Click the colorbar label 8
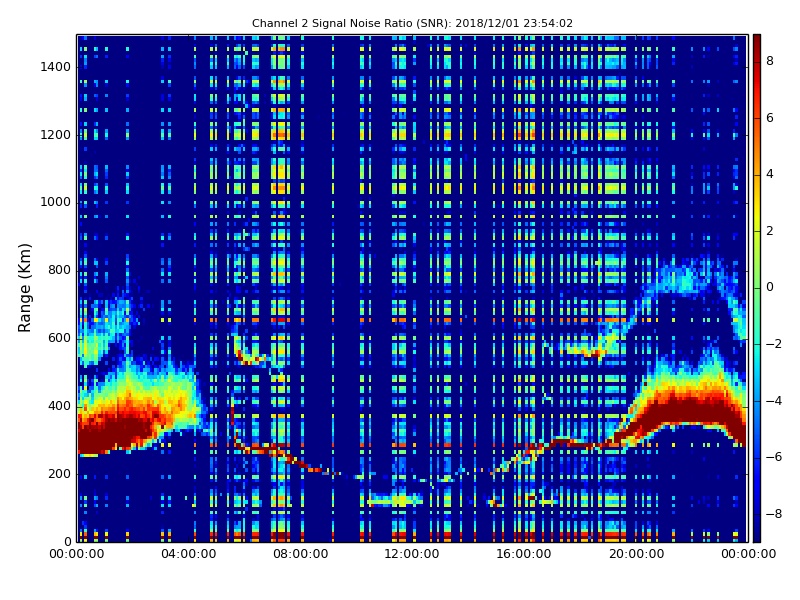 coord(770,61)
